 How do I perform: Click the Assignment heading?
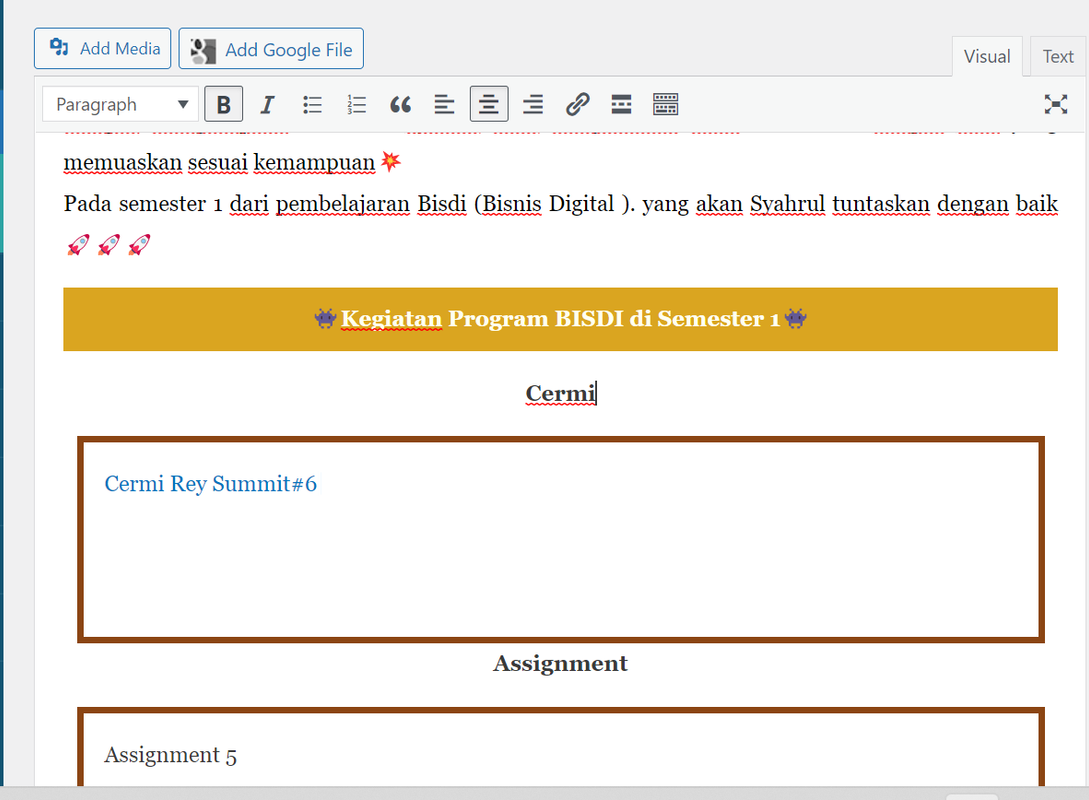tap(560, 663)
